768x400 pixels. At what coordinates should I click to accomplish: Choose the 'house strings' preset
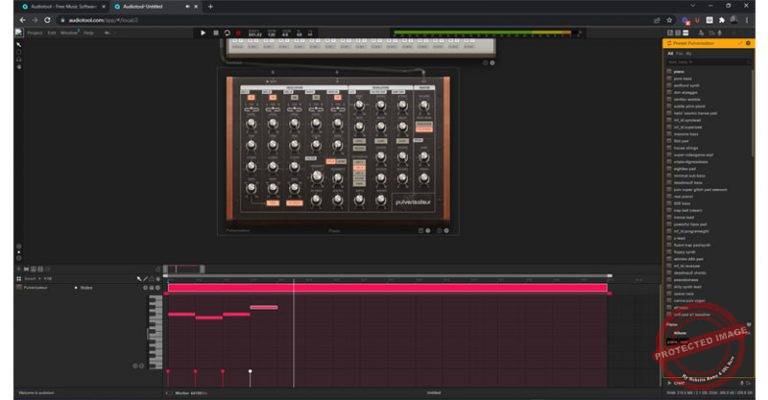pos(685,148)
